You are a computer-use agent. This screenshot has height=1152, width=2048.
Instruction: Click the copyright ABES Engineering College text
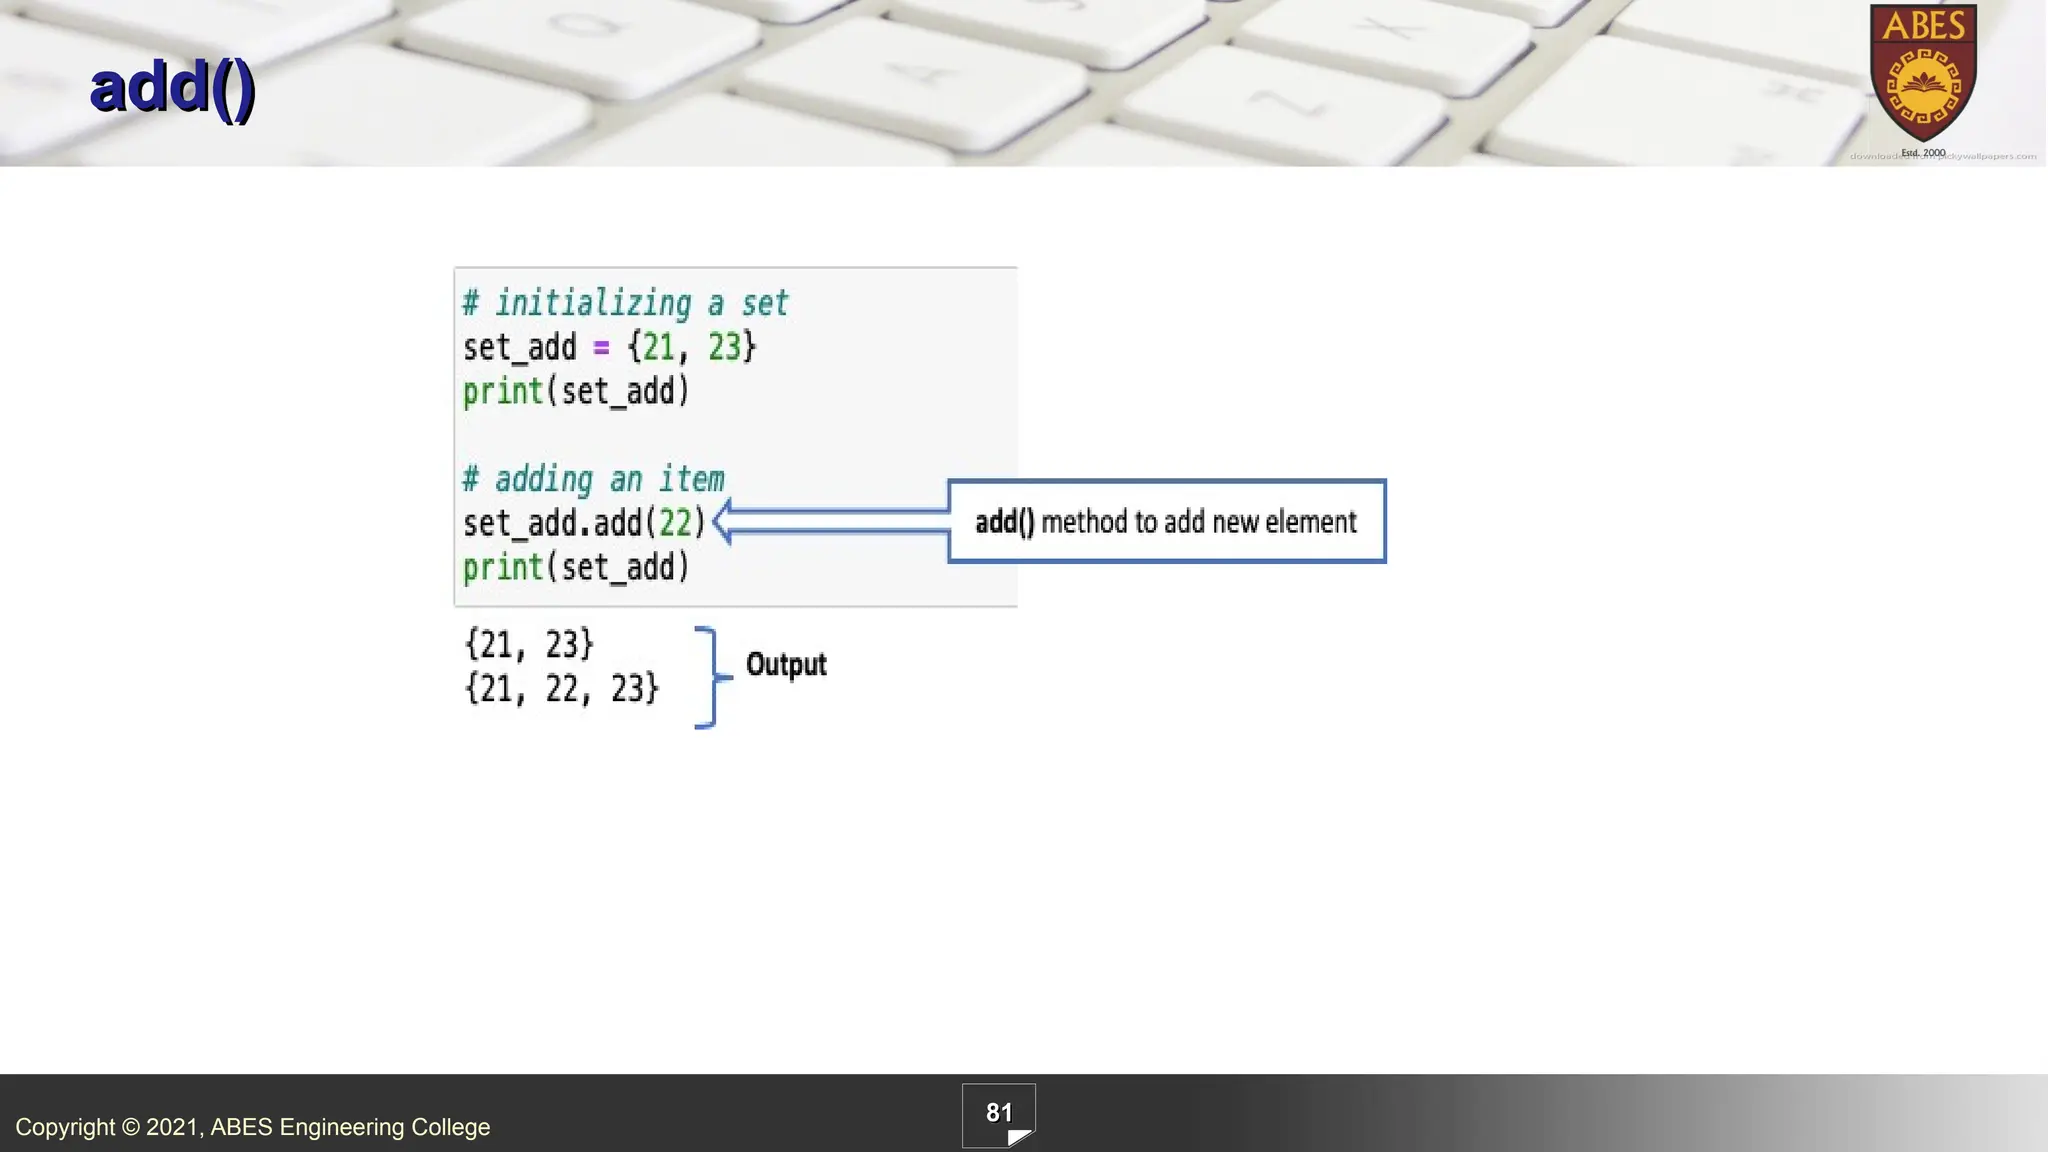click(x=252, y=1127)
